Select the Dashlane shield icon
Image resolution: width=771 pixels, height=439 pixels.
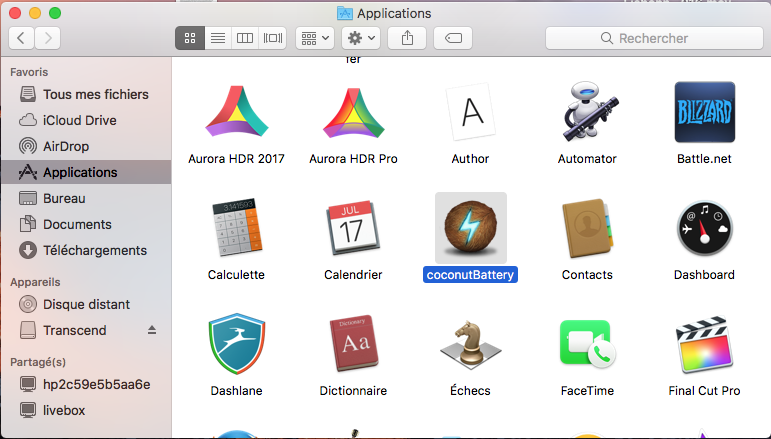pos(237,344)
